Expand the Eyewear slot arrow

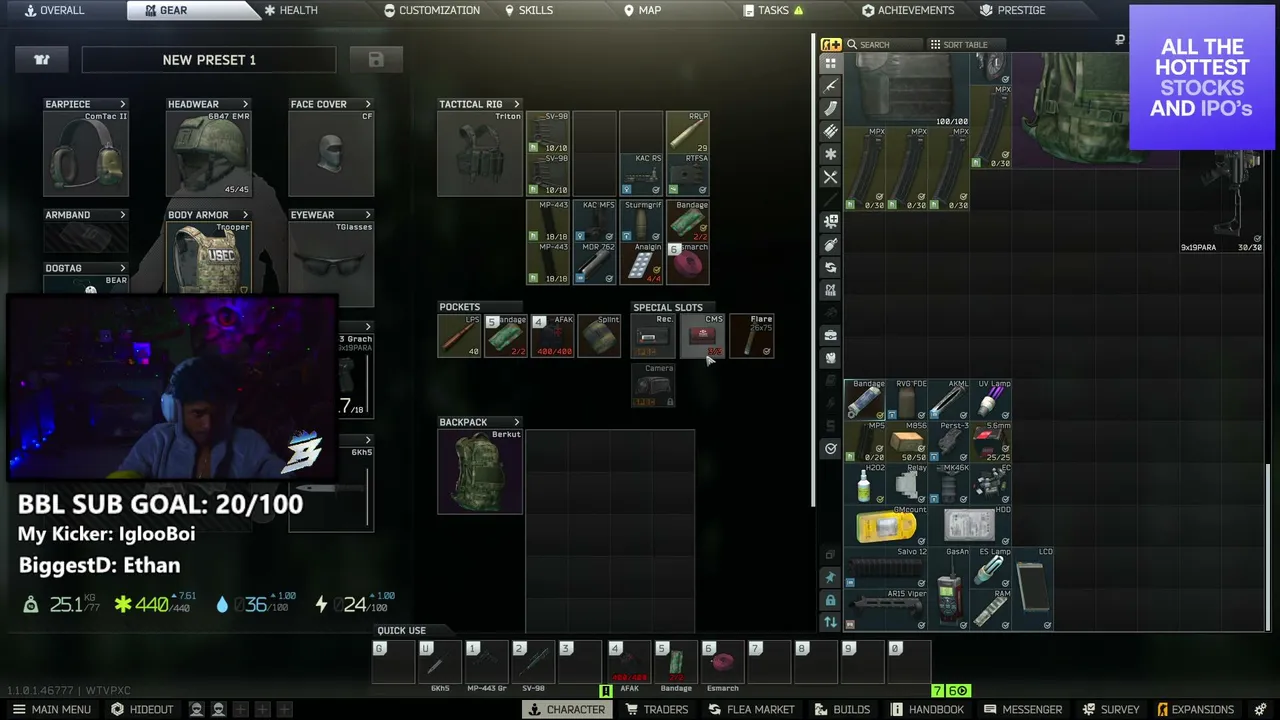pyautogui.click(x=368, y=215)
